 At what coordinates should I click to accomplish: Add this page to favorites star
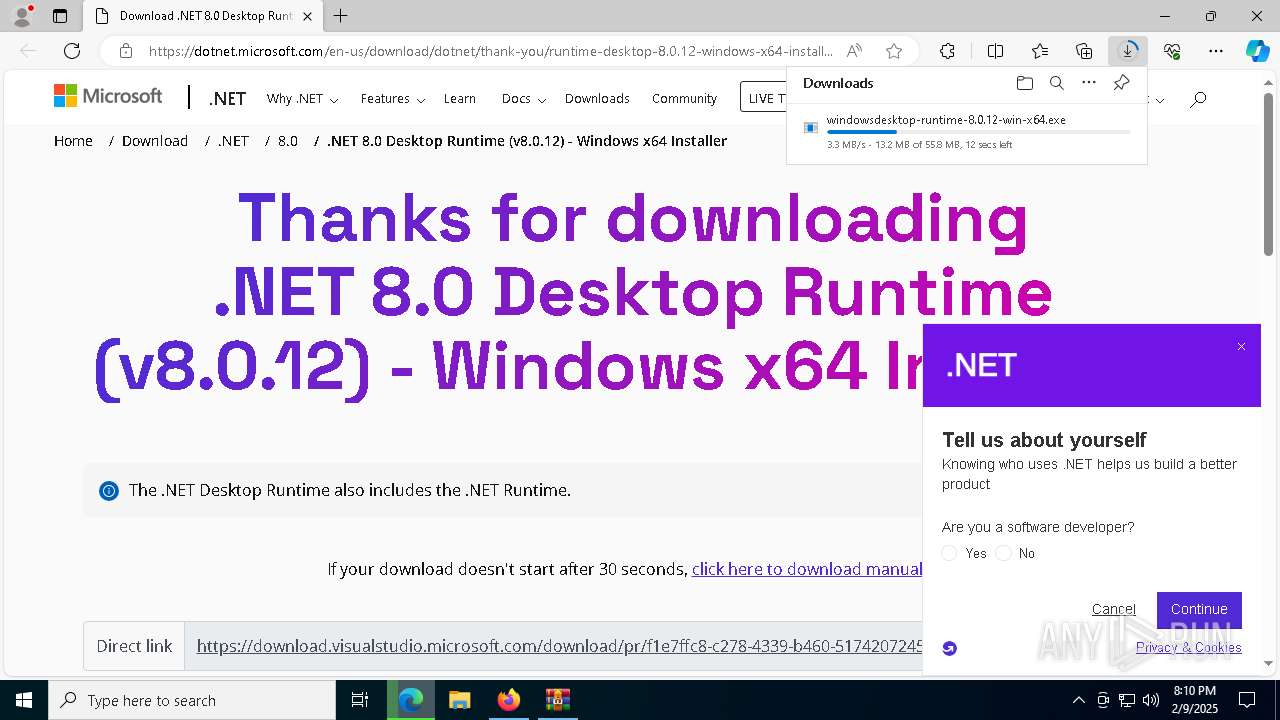(894, 51)
